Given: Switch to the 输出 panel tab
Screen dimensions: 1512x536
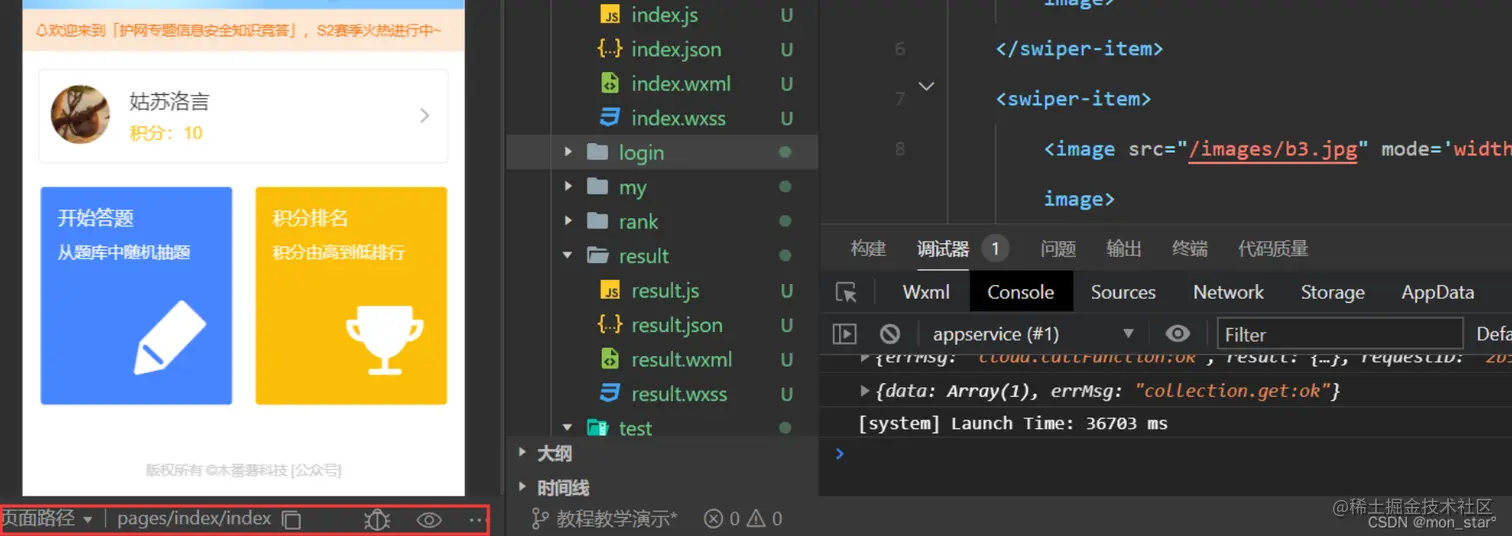Looking at the screenshot, I should point(1124,248).
